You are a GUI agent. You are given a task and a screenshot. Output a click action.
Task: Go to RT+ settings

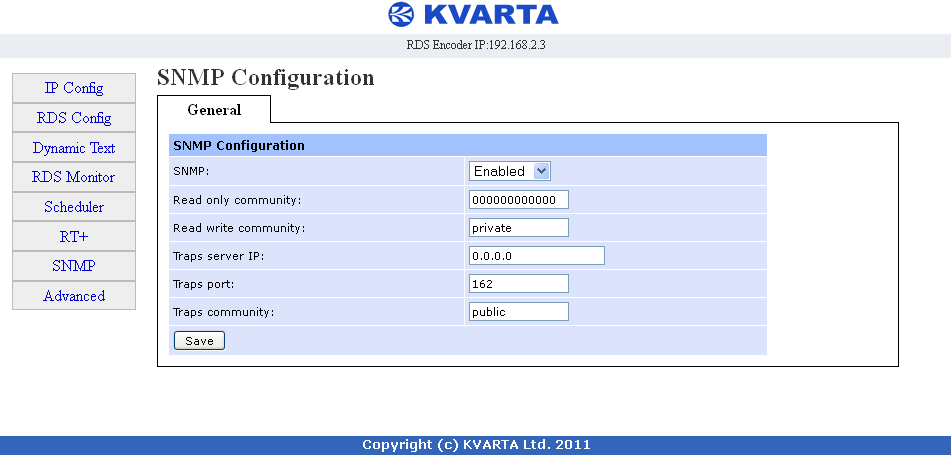point(74,237)
